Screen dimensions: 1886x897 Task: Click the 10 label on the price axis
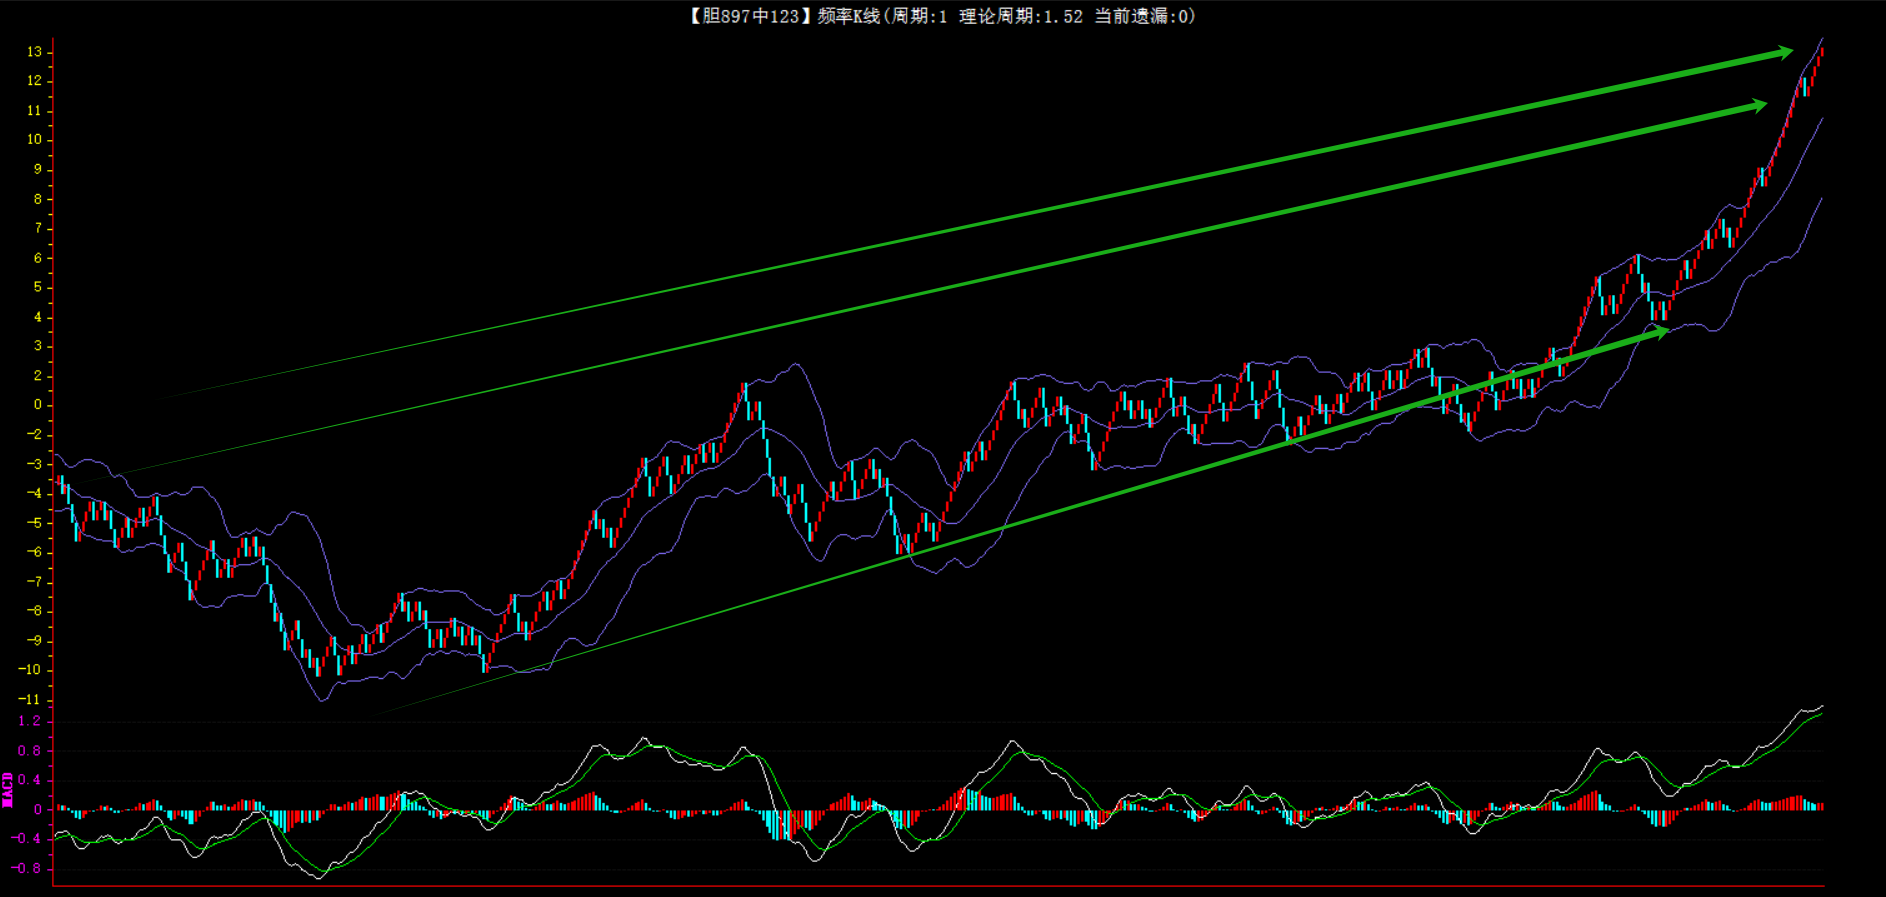34,139
